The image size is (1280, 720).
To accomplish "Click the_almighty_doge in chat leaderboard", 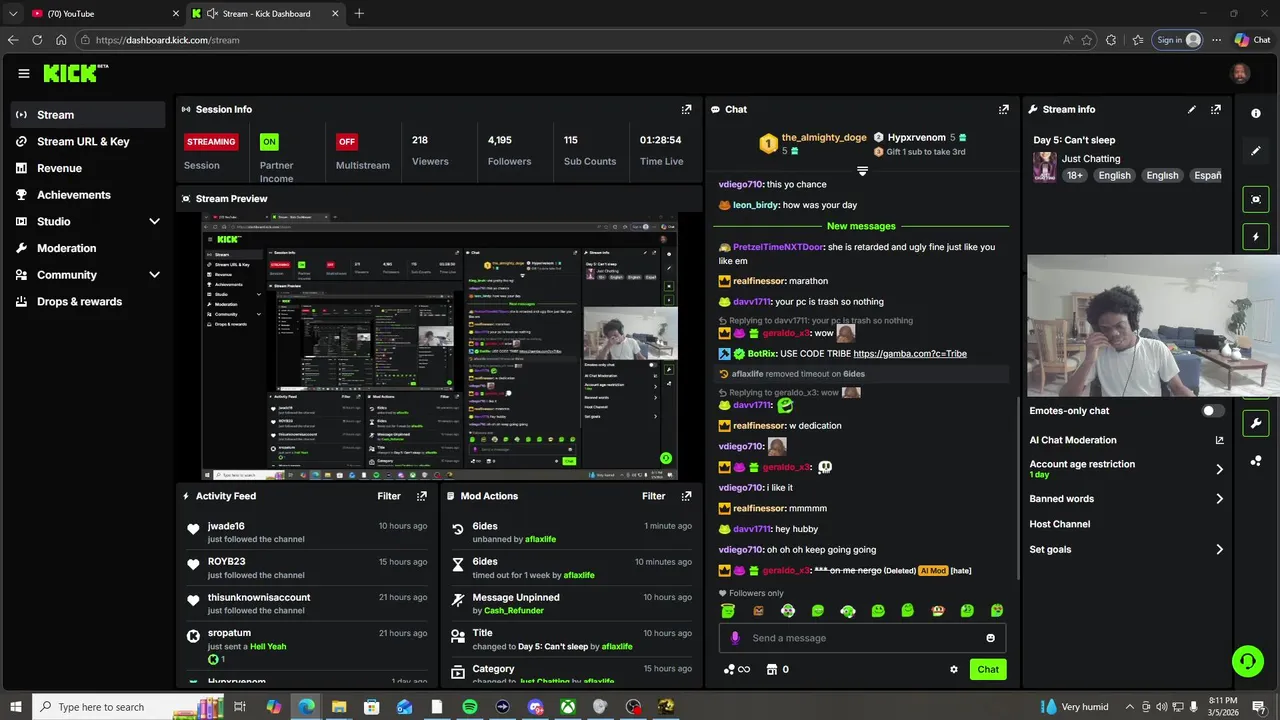I will 824,137.
